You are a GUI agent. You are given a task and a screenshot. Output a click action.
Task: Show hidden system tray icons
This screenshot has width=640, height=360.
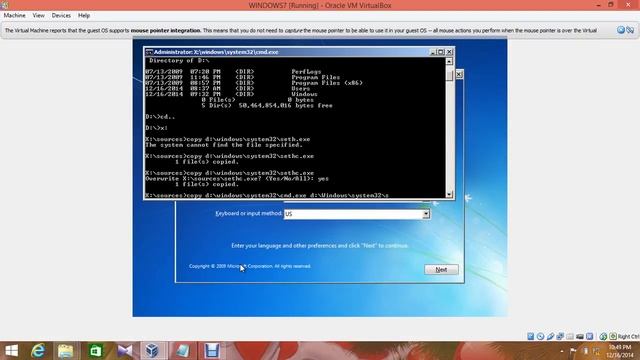[562, 351]
